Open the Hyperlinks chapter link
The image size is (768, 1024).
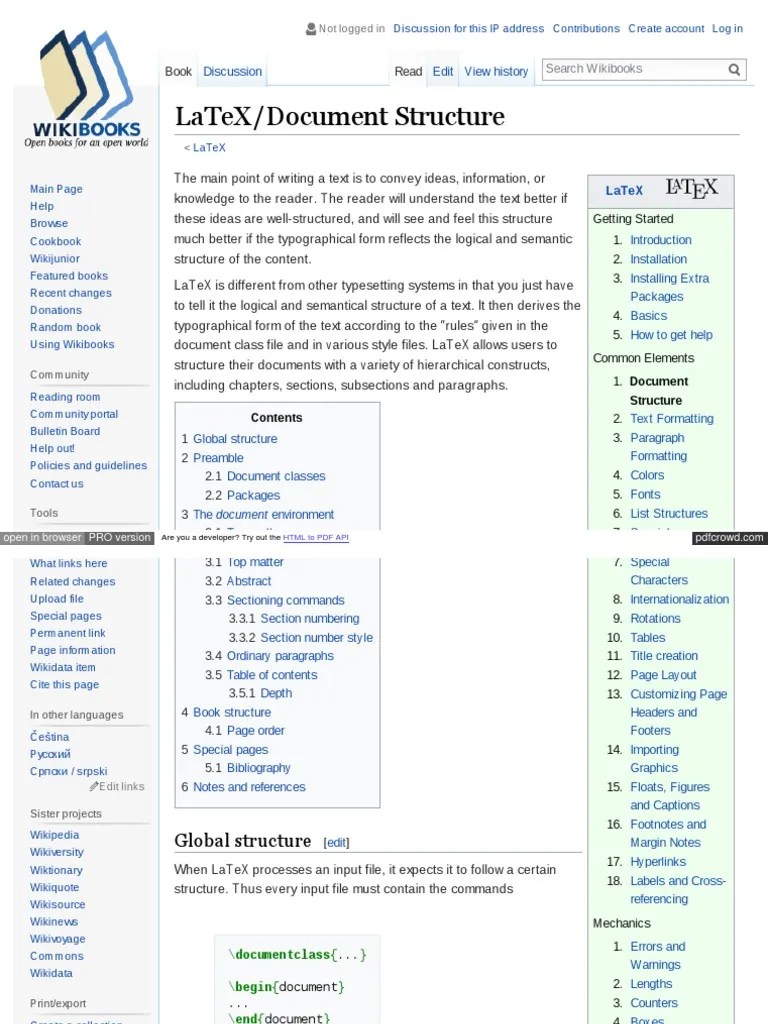tap(658, 862)
